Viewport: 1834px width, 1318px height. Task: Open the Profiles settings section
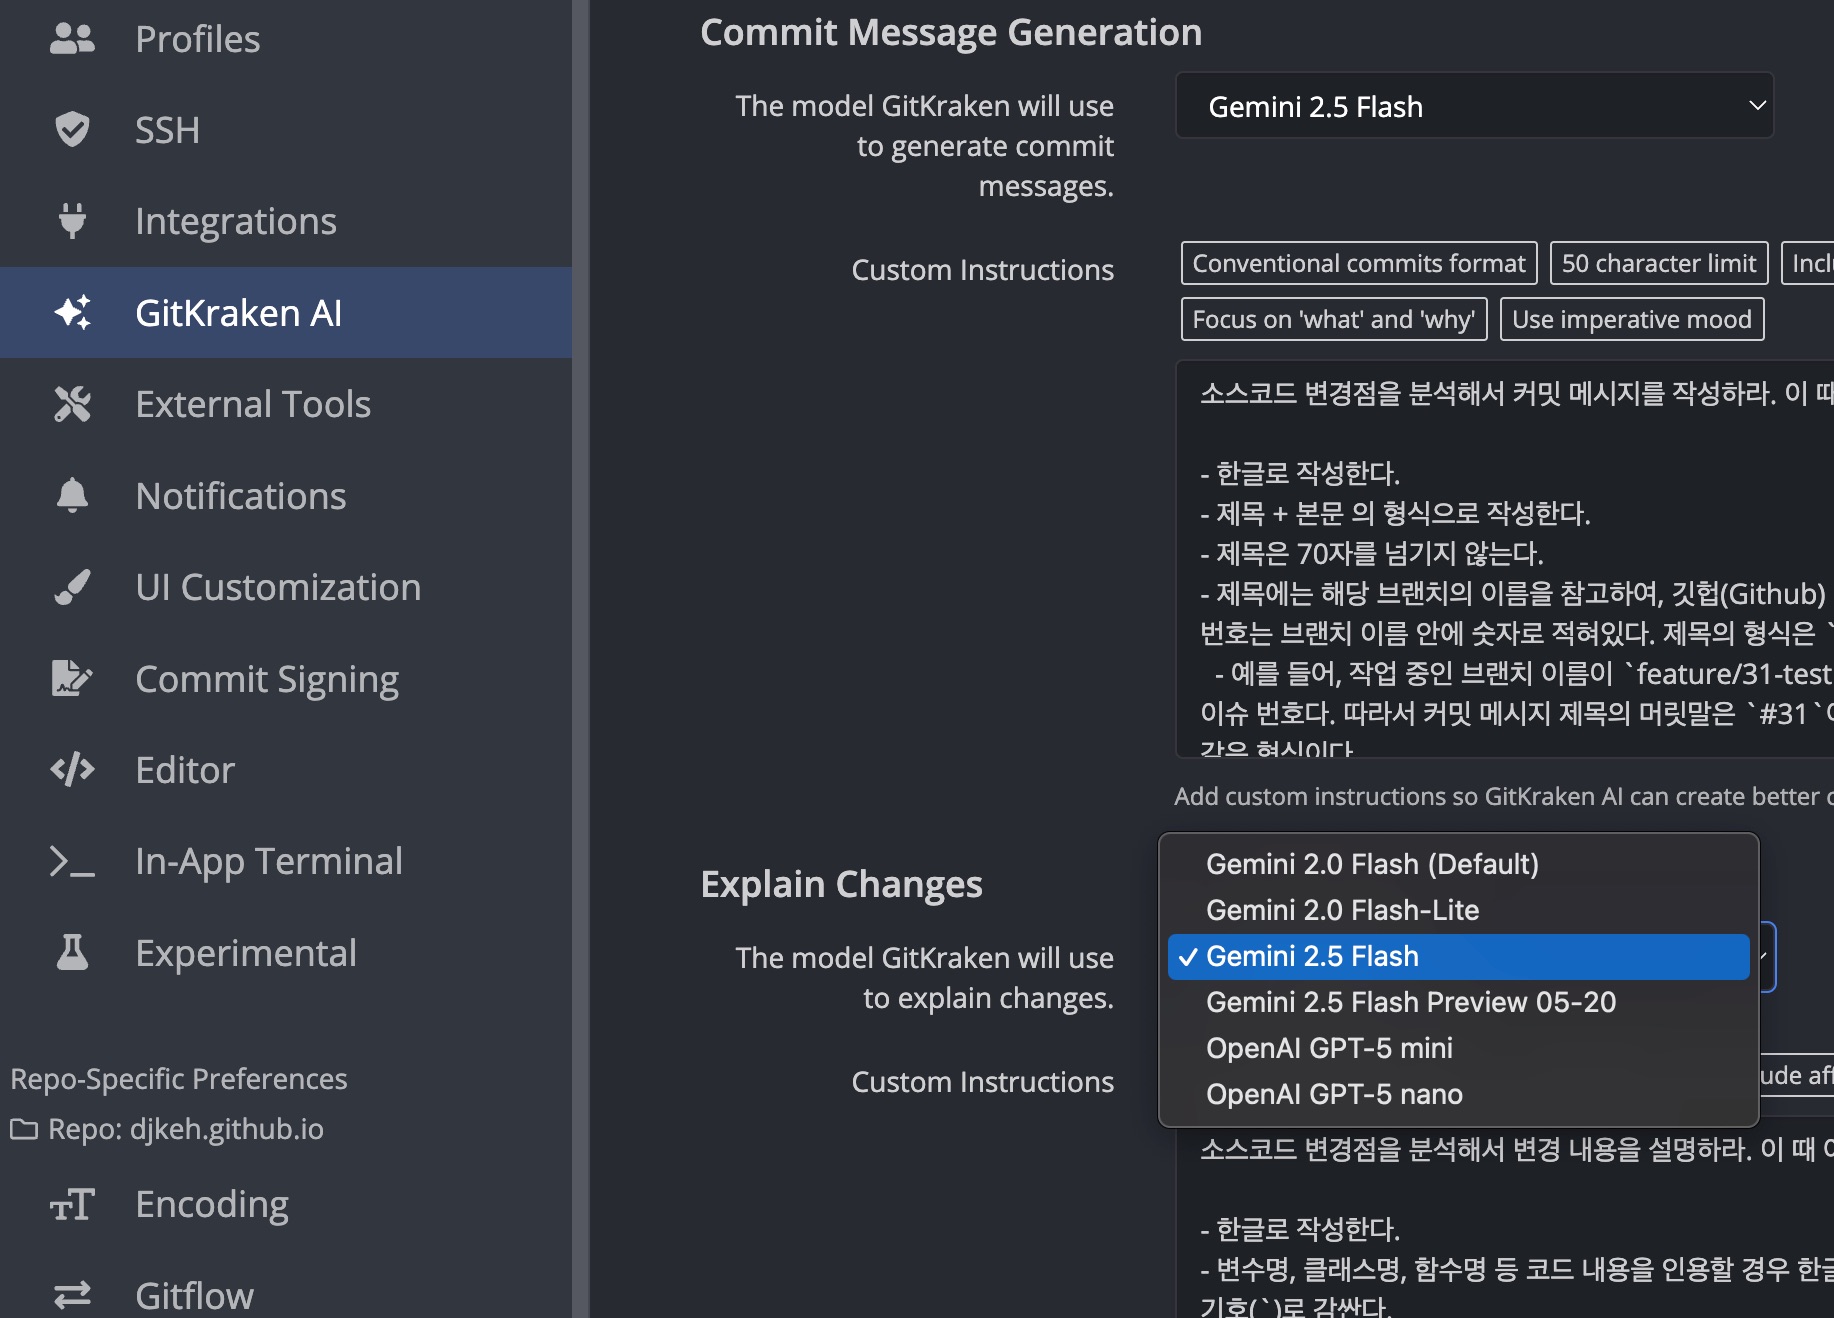click(197, 38)
